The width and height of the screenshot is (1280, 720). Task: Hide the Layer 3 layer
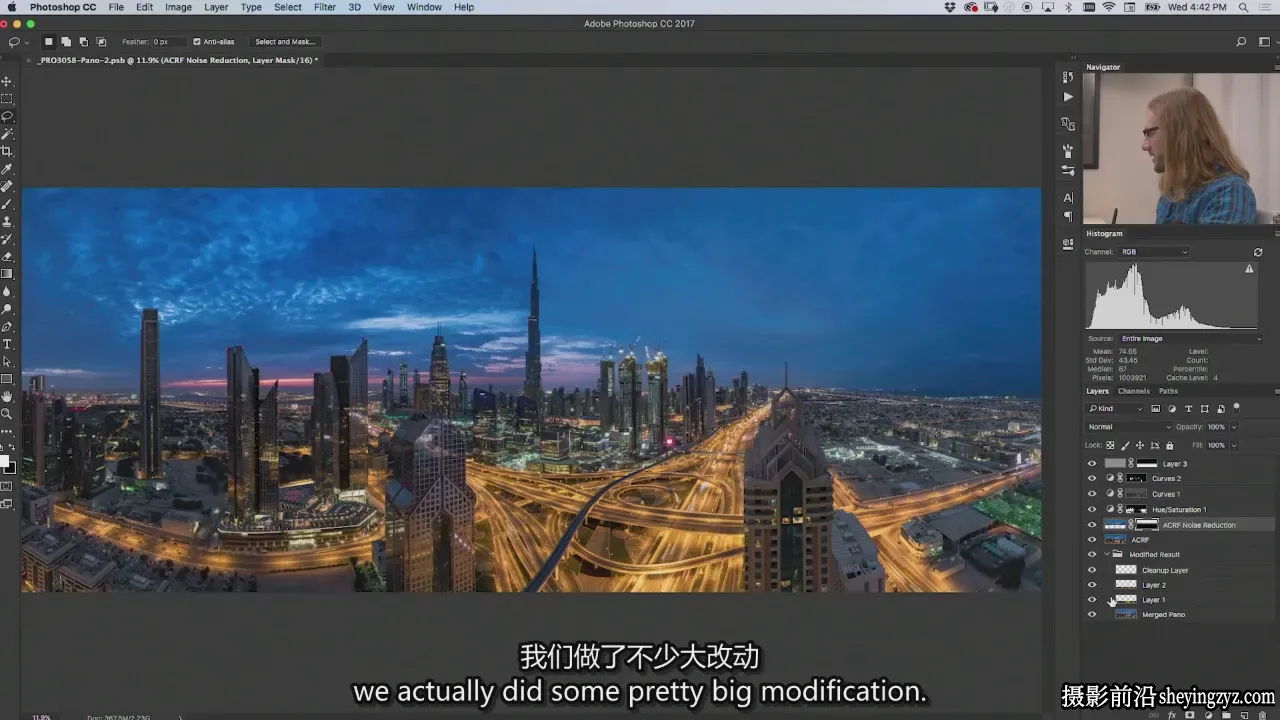[x=1092, y=464]
